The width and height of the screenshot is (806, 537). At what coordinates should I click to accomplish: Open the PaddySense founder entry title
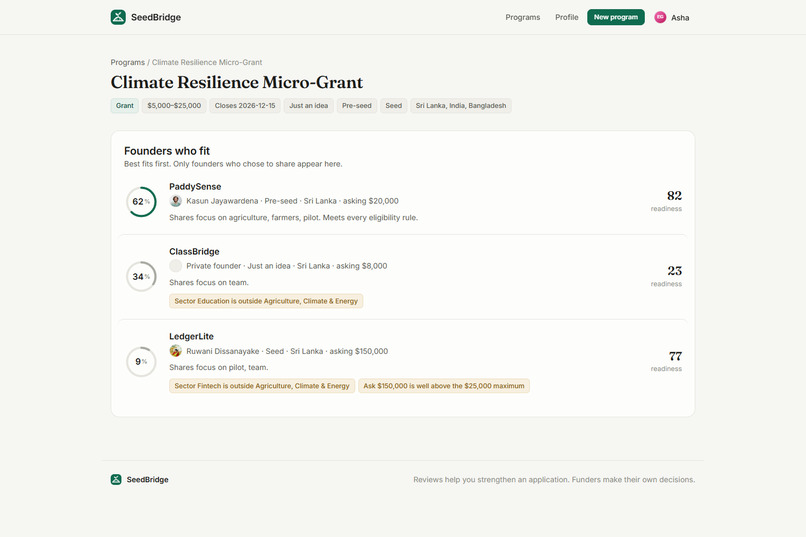(x=195, y=187)
